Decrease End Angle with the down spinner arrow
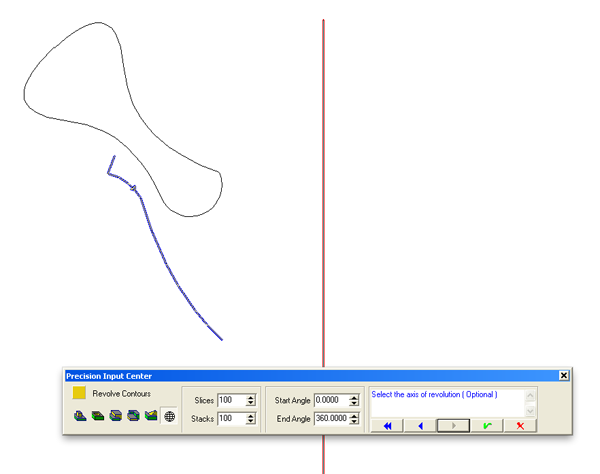The height and width of the screenshot is (474, 600). [x=354, y=422]
